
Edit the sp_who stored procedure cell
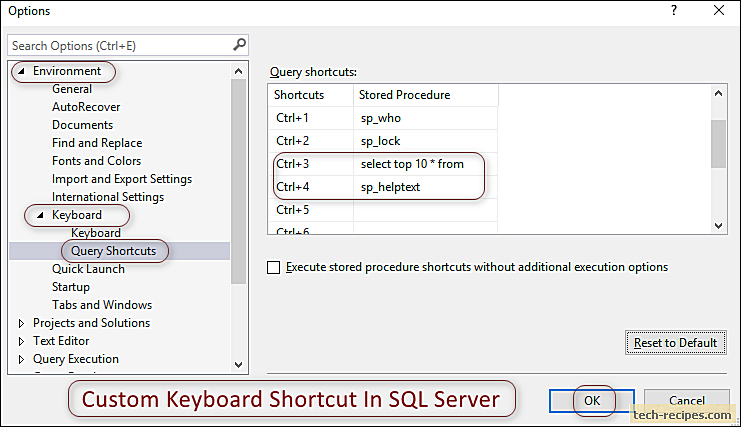(425, 118)
